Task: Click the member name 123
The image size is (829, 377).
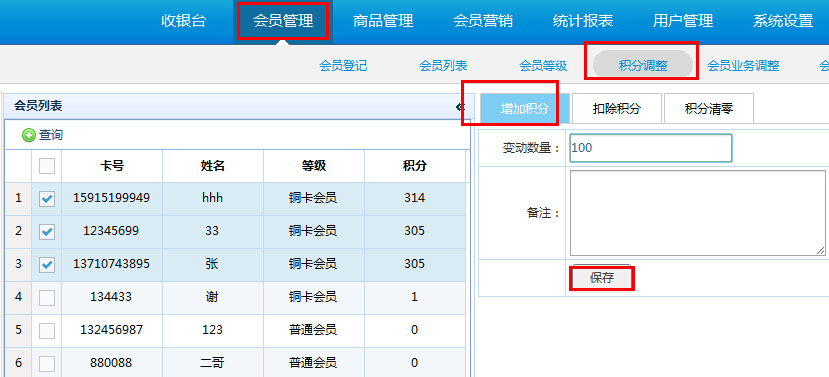Action: tap(213, 330)
